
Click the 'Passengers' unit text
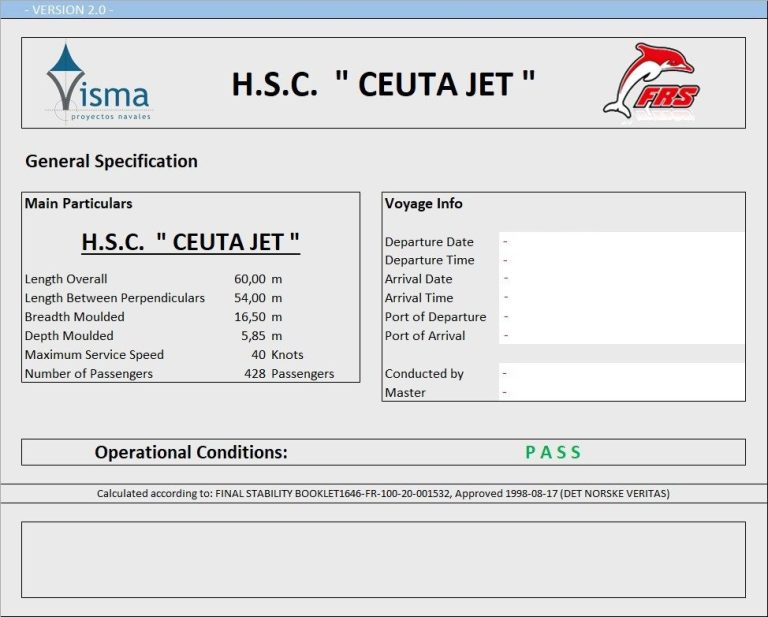303,374
